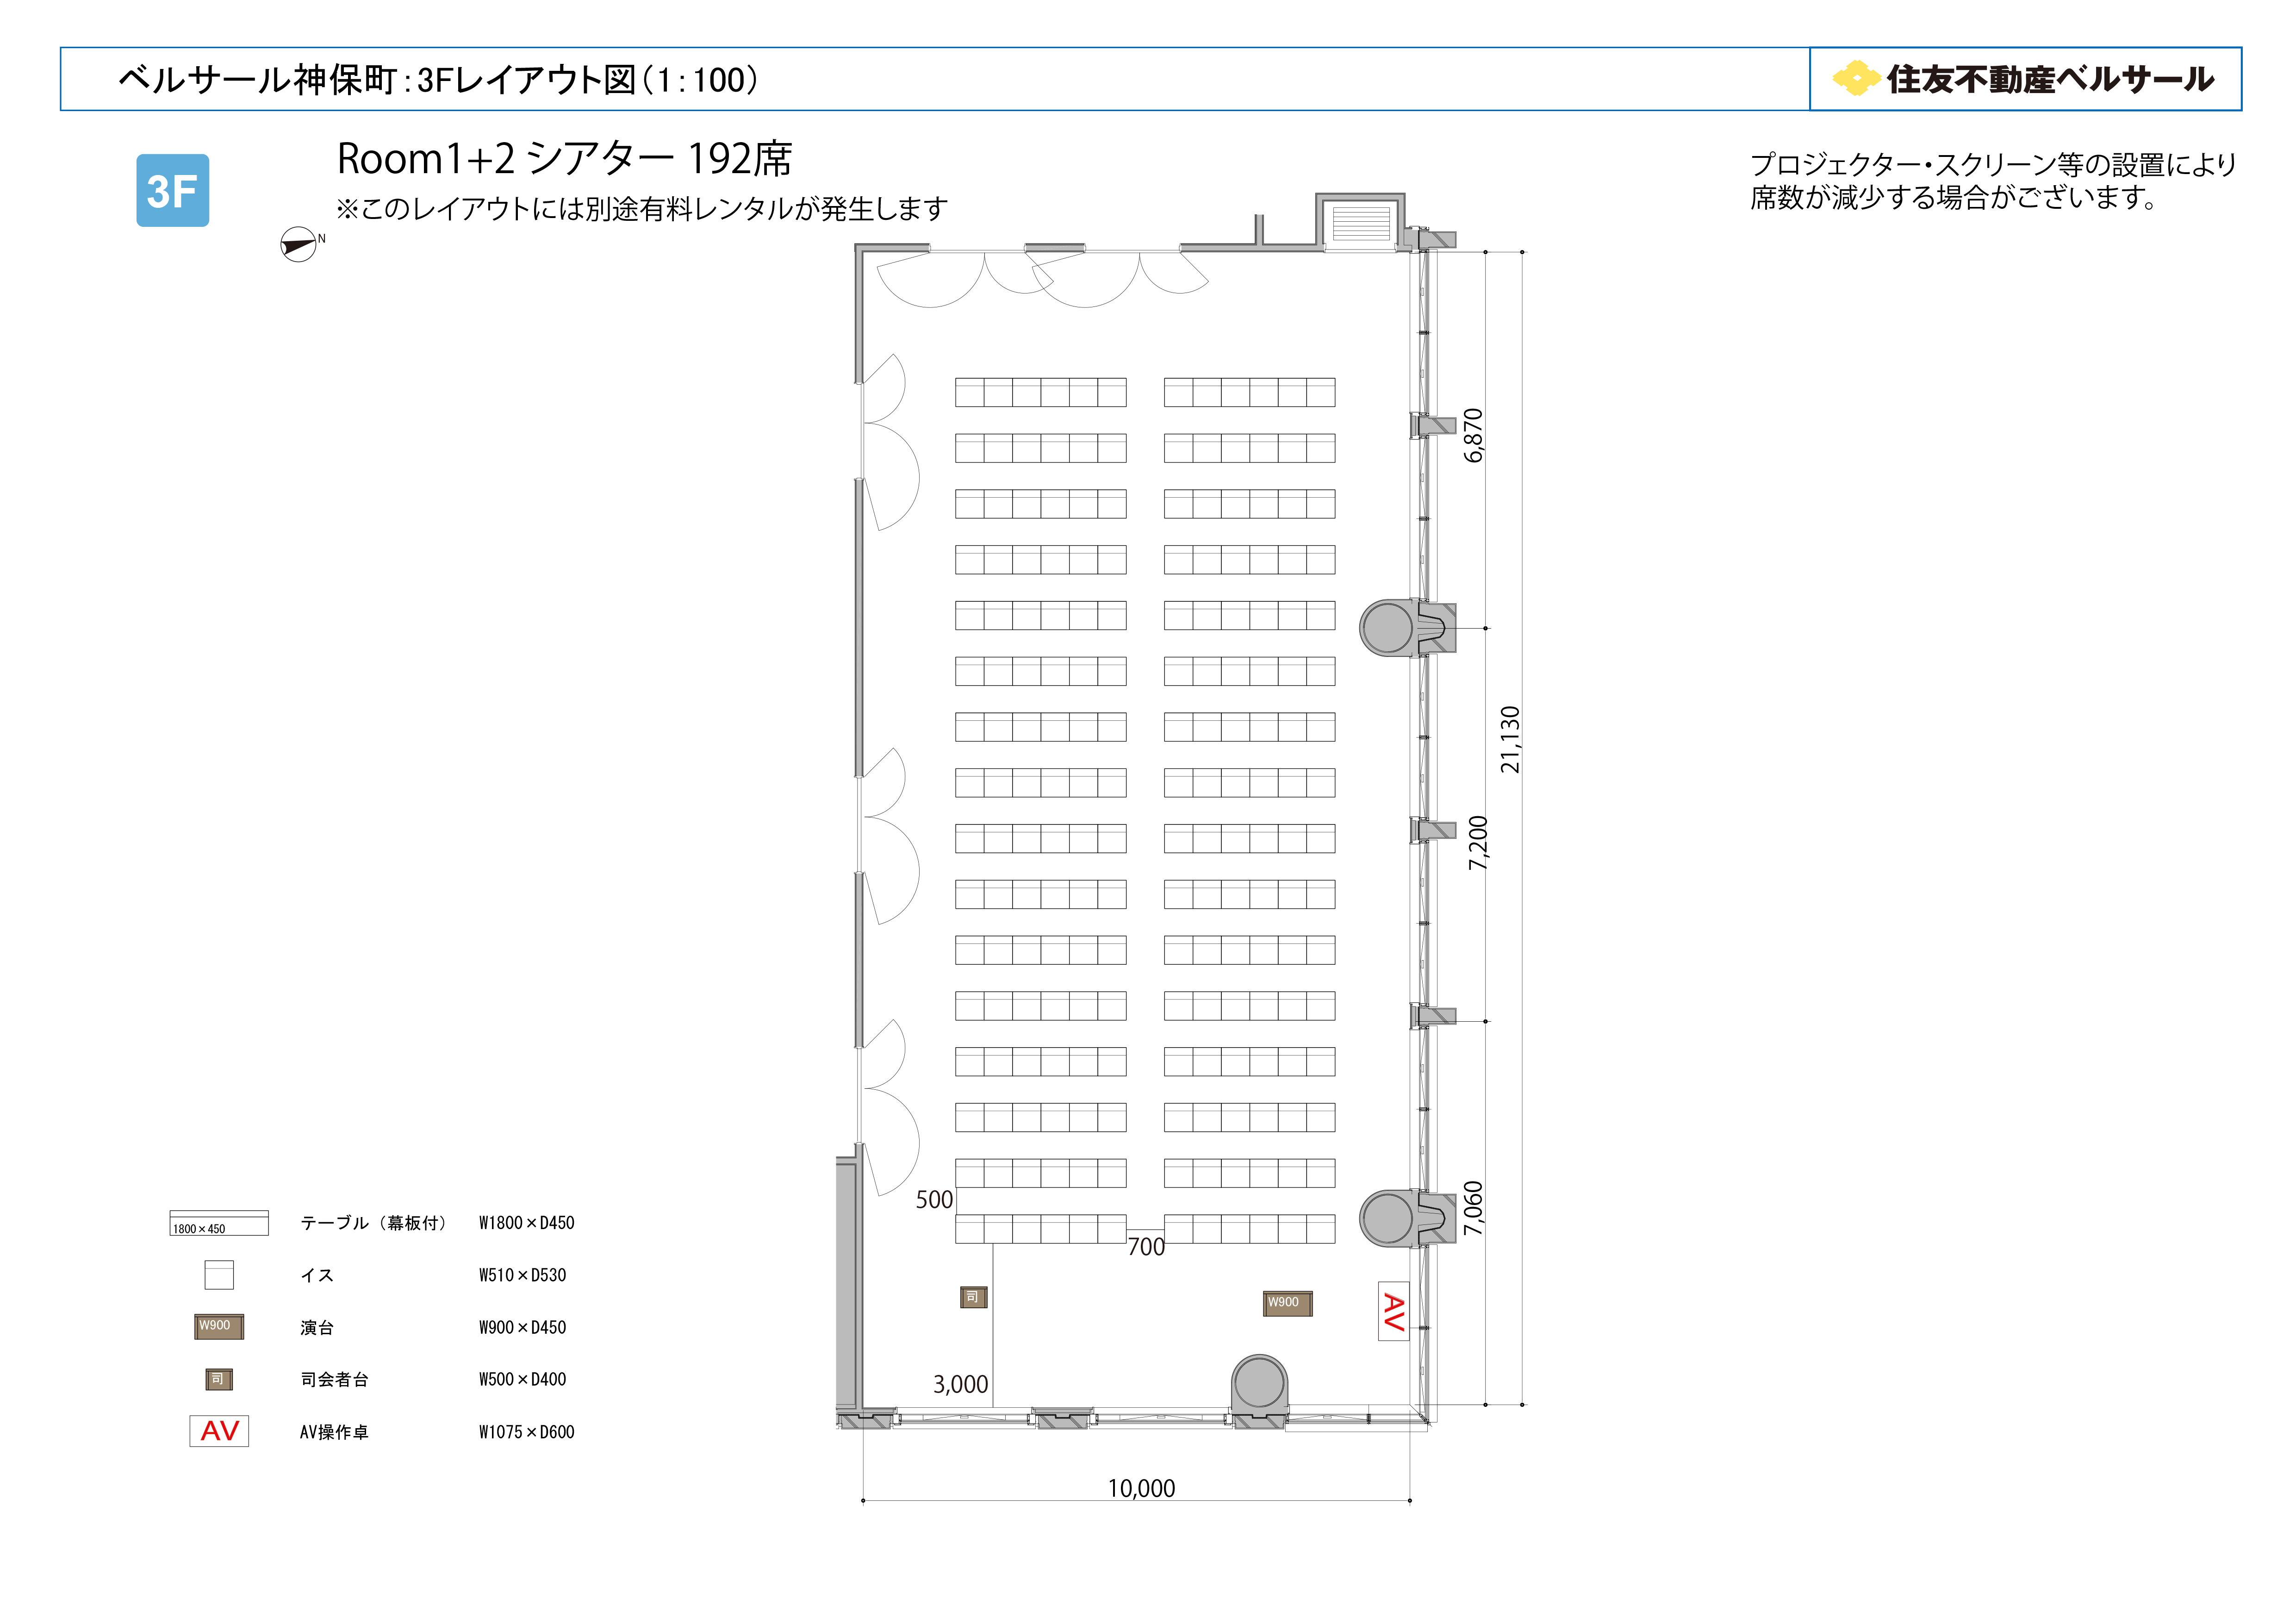This screenshot has height=1624, width=2296.
Task: Click the 700 aisle width label
Action: click(1146, 1247)
